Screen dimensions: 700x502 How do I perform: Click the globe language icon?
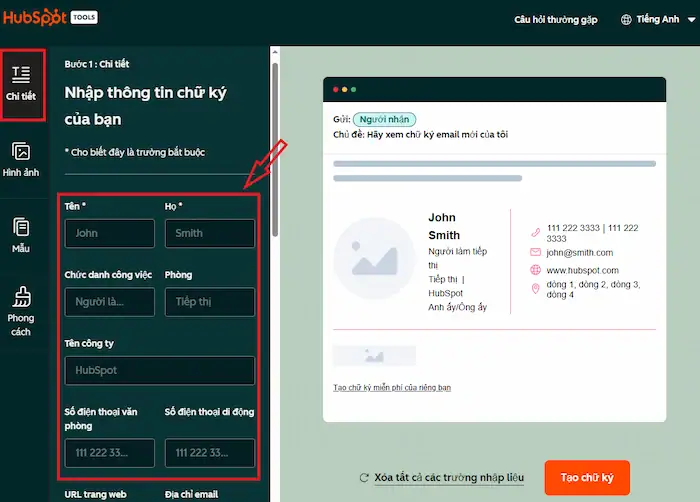click(627, 19)
